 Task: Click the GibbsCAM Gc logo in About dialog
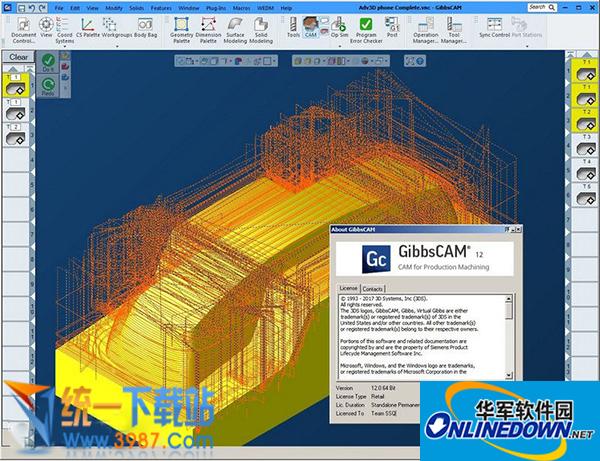coord(376,259)
